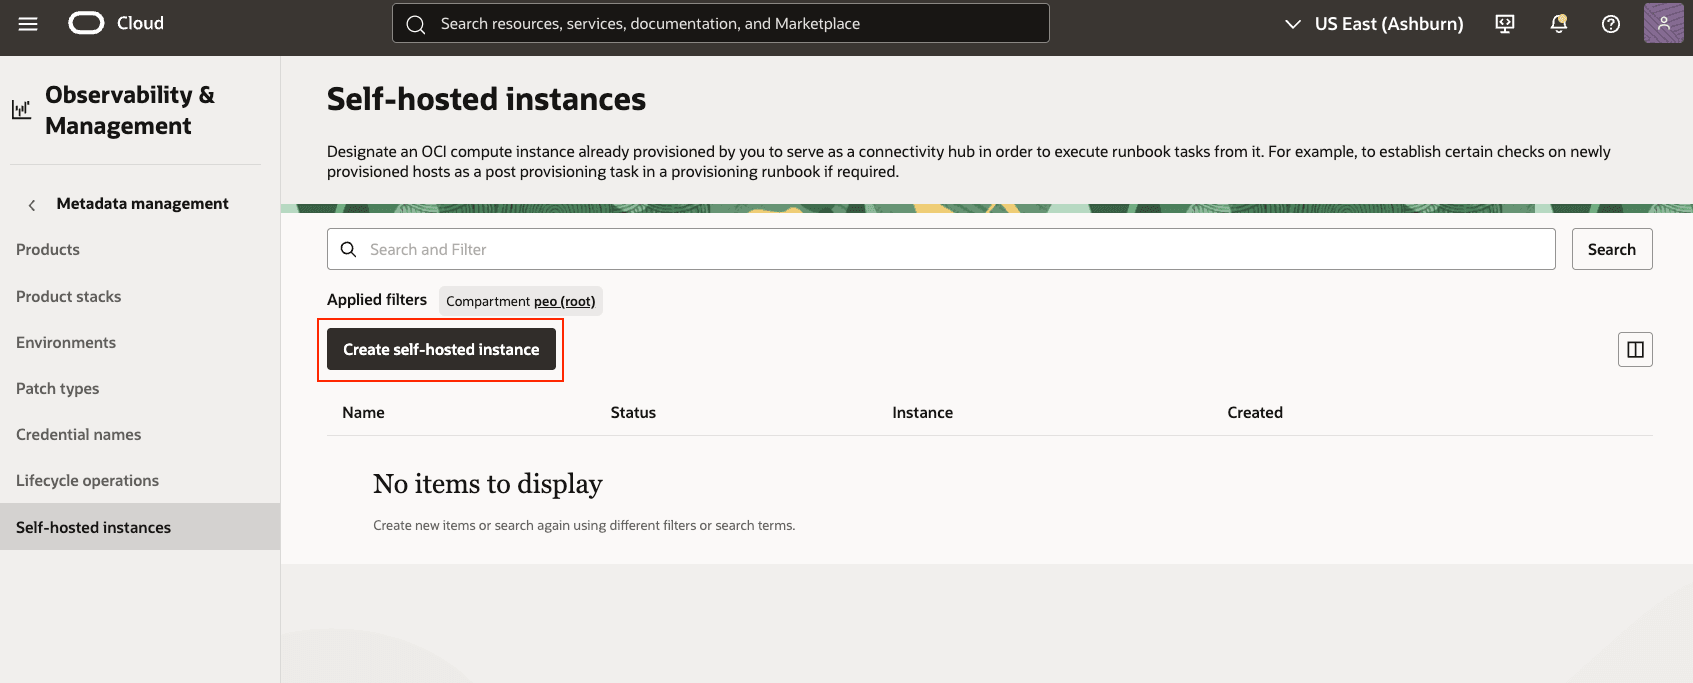This screenshot has height=683, width=1693.
Task: Click the Oracle Cloud logo
Action: (x=86, y=23)
